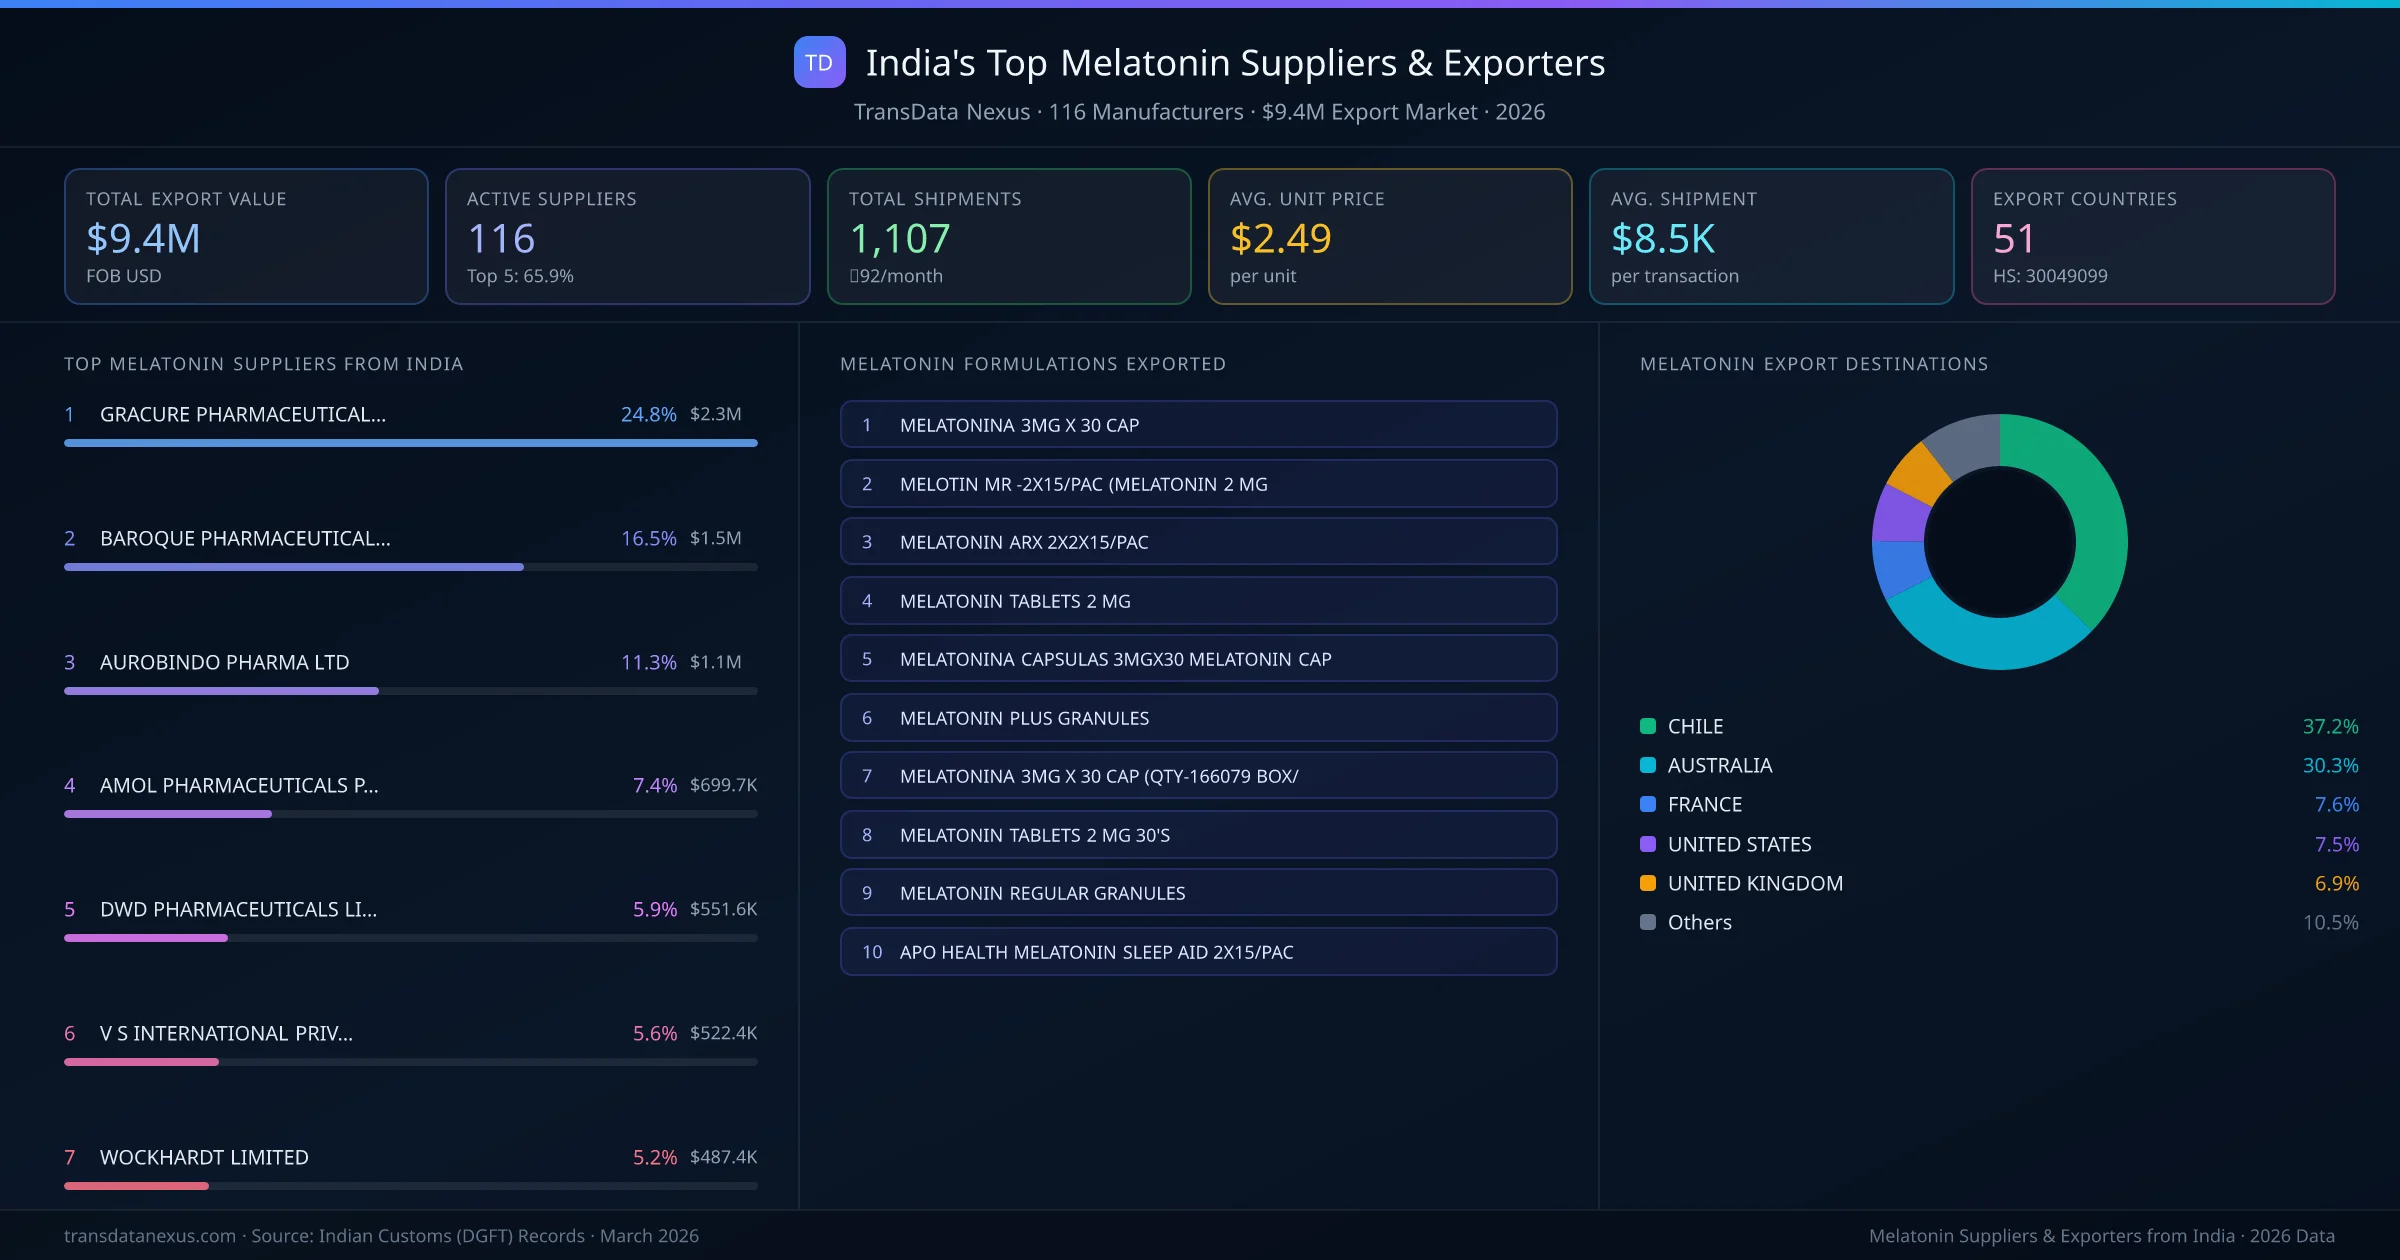The image size is (2400, 1260).
Task: Open the Top Melatonin Suppliers section header
Action: click(263, 364)
